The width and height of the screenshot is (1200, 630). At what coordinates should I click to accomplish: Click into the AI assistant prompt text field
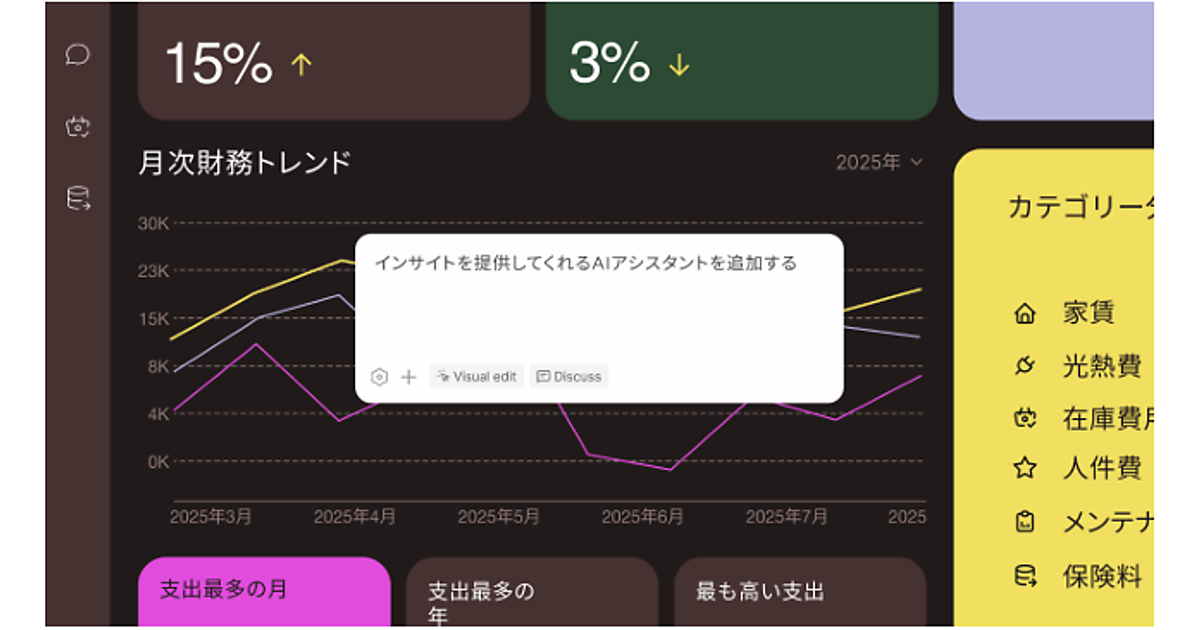(x=598, y=300)
